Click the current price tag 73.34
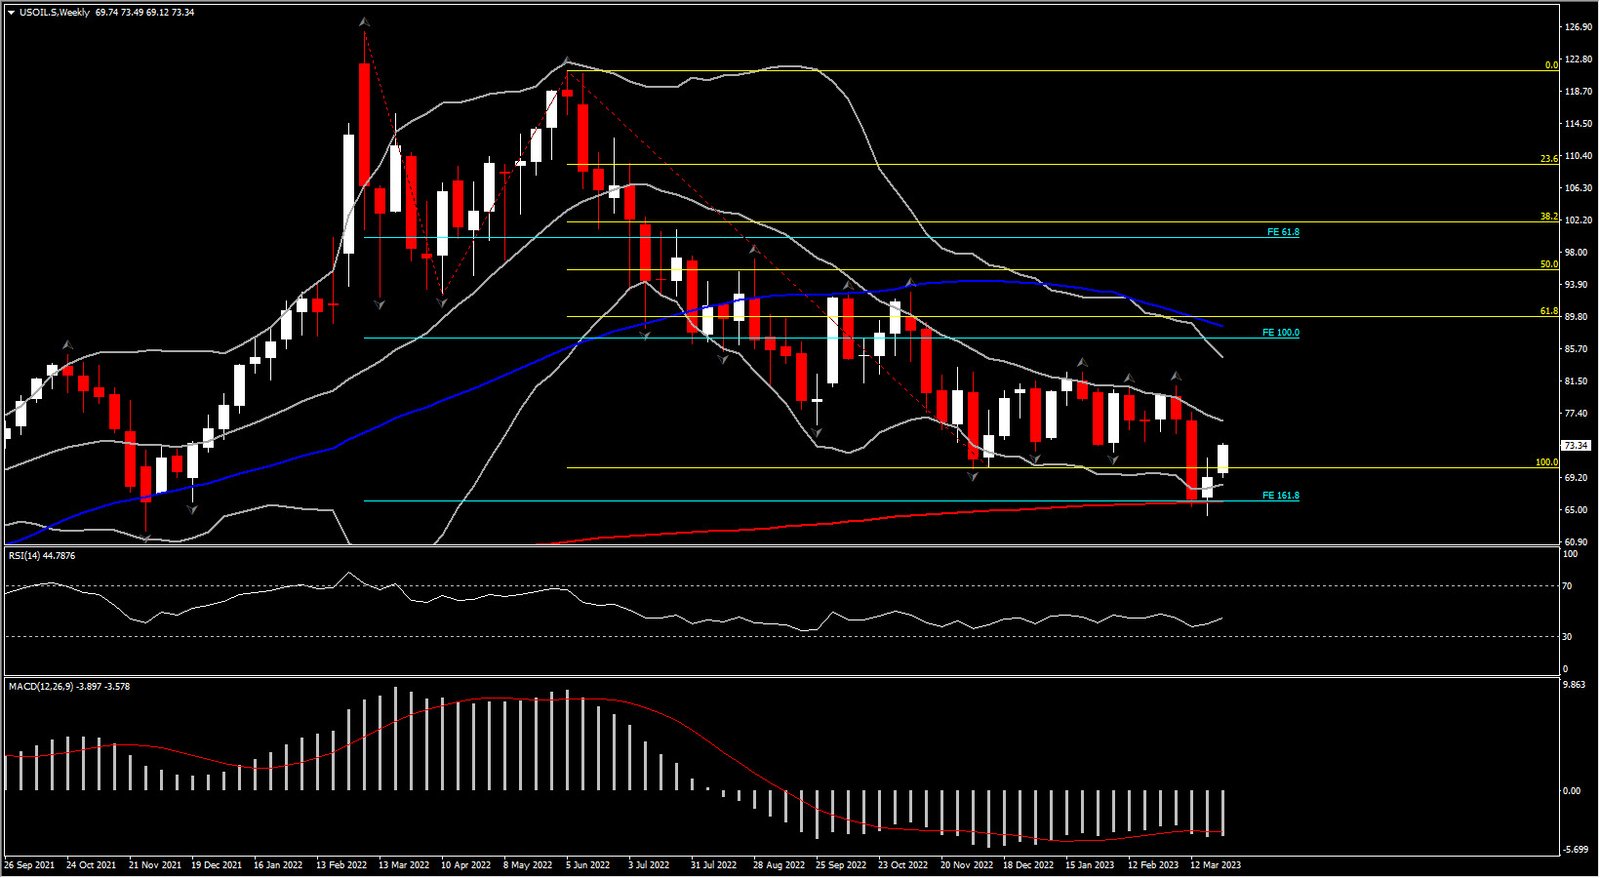This screenshot has height=878, width=1600. pyautogui.click(x=1575, y=446)
